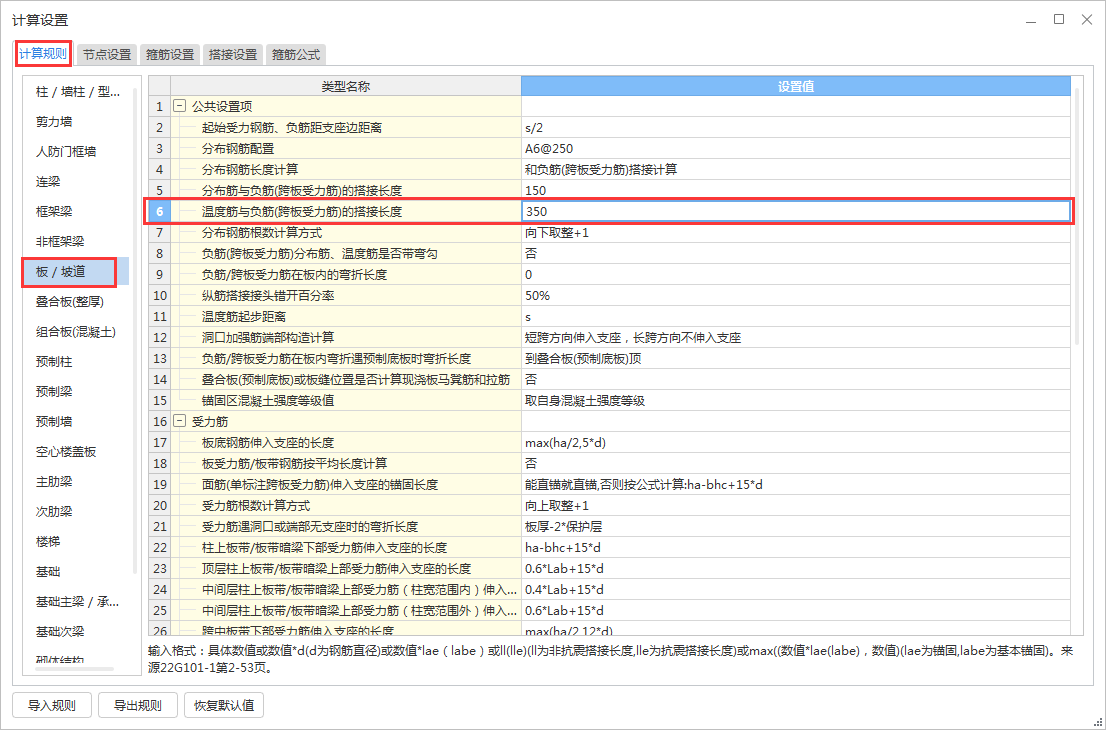Click the s value for 温度筋起步距离

(x=796, y=317)
